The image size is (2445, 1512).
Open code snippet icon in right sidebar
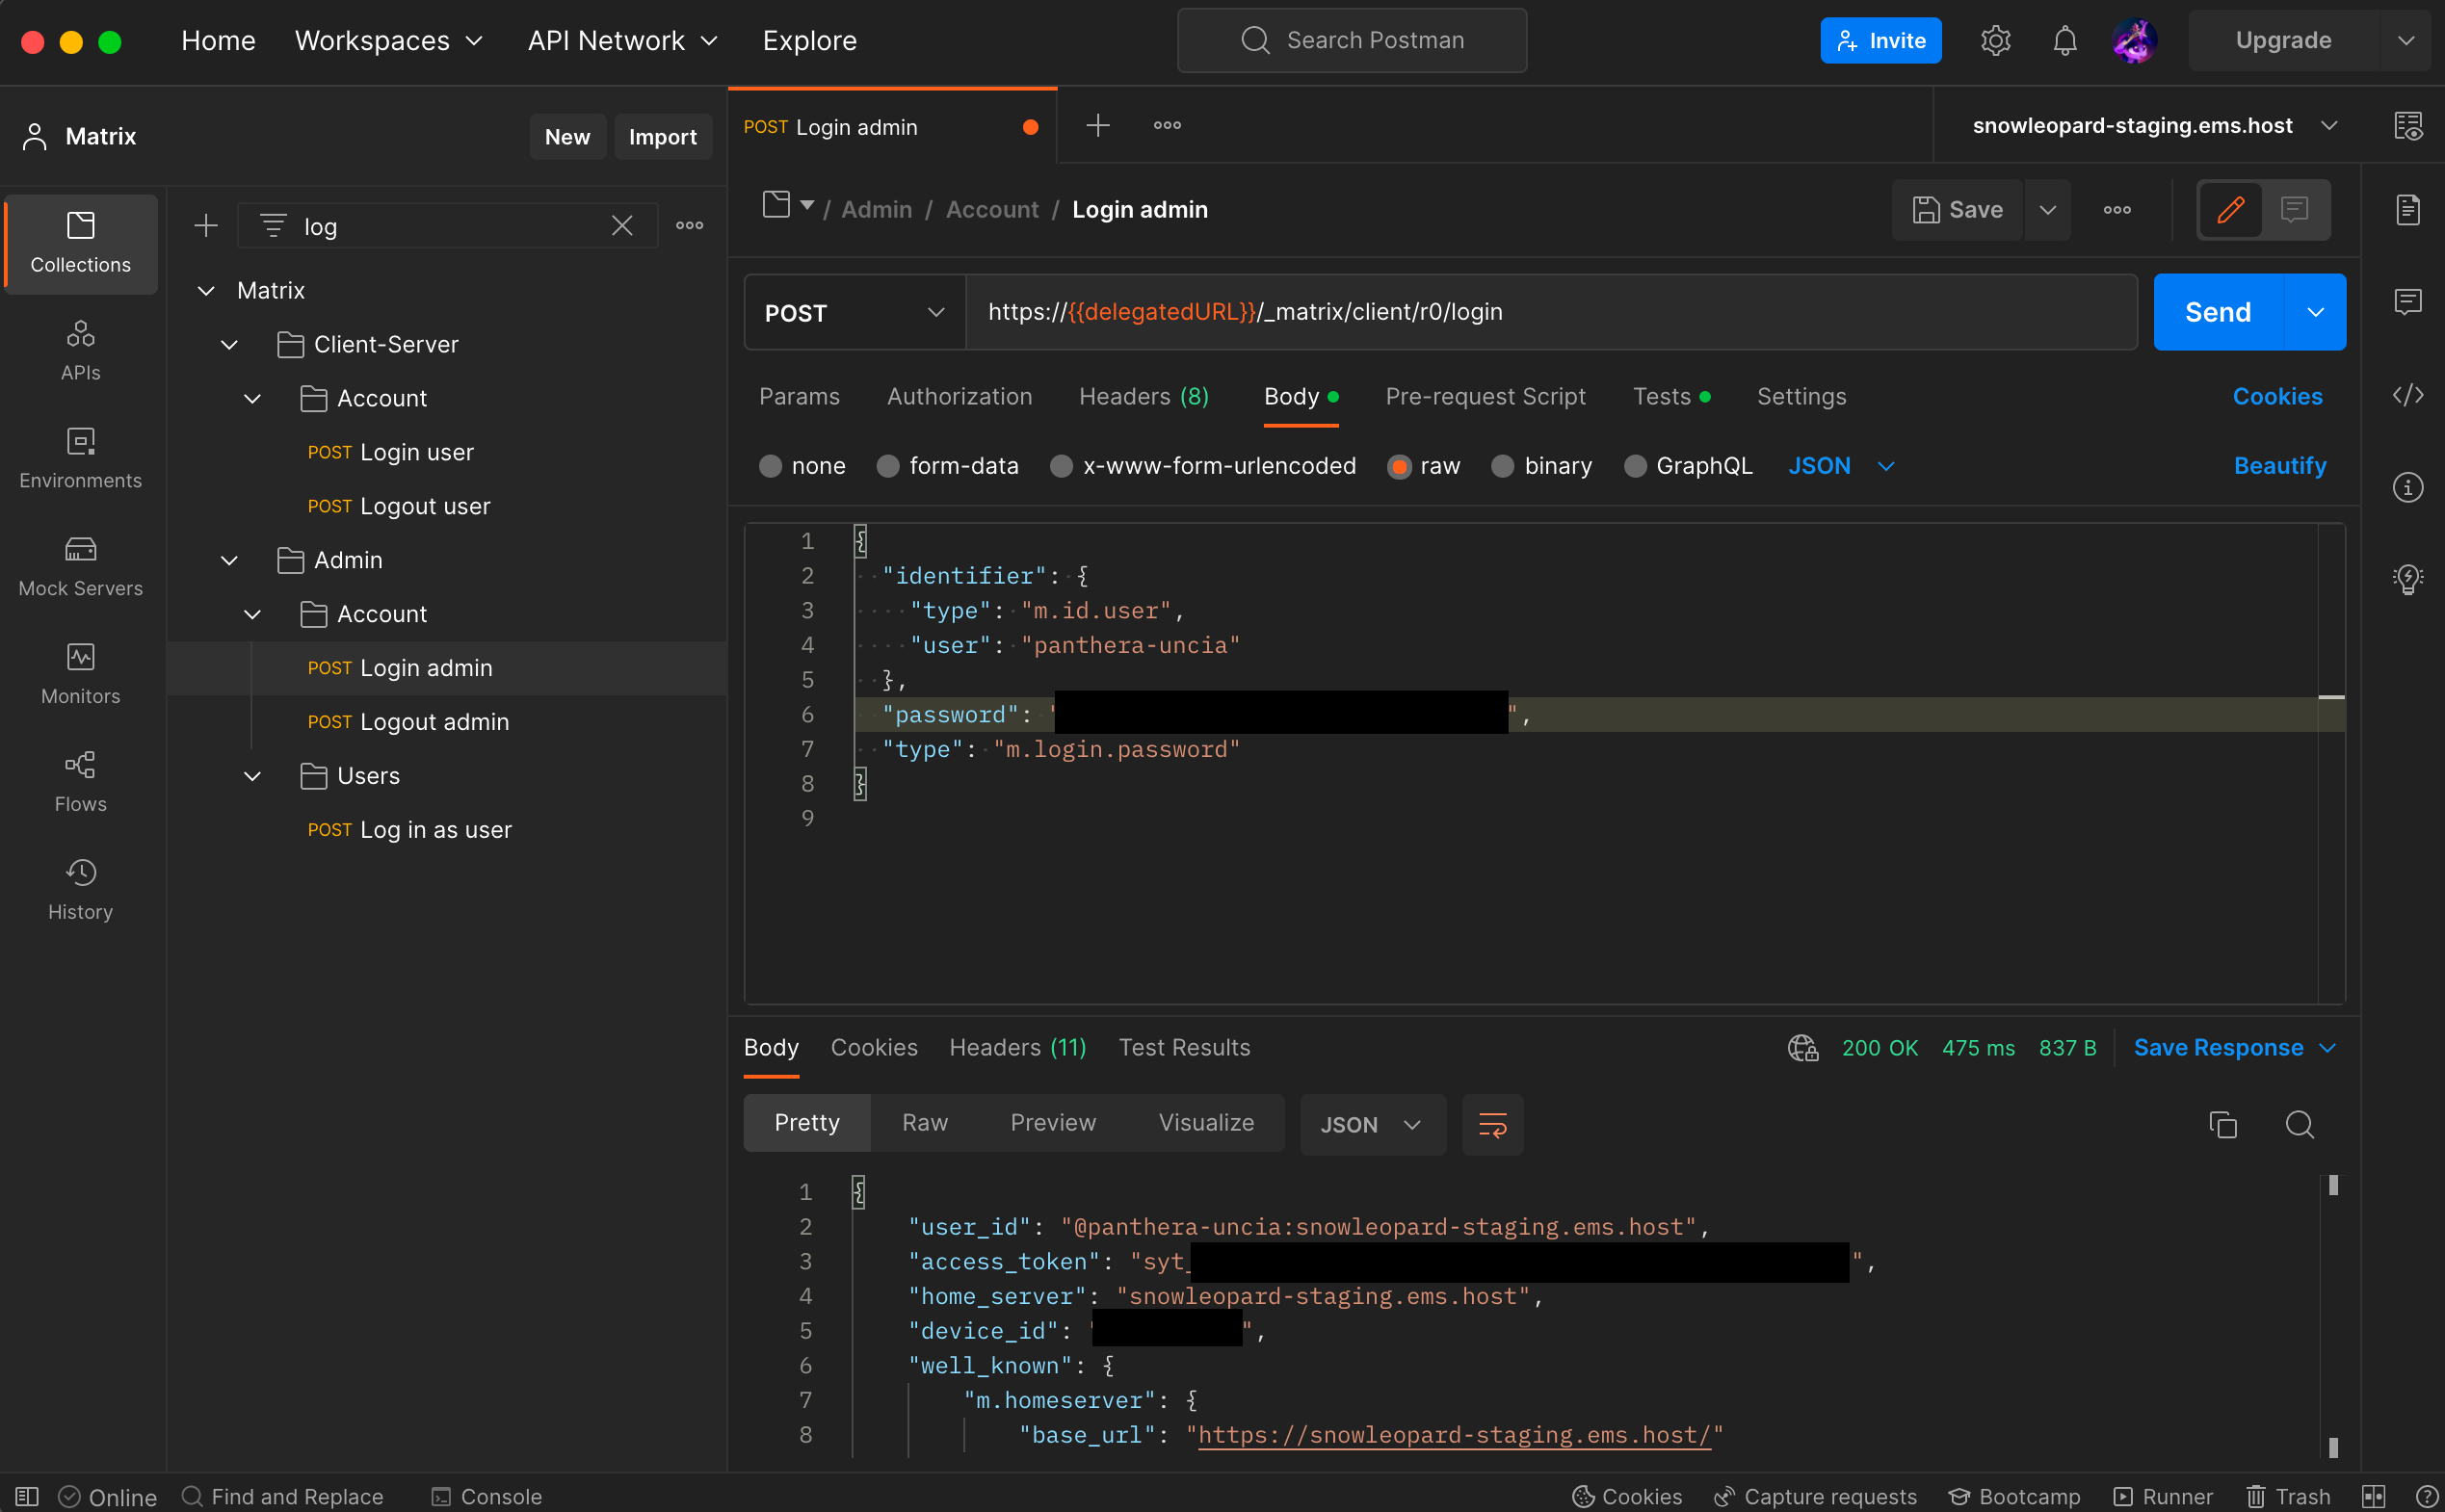(2407, 395)
